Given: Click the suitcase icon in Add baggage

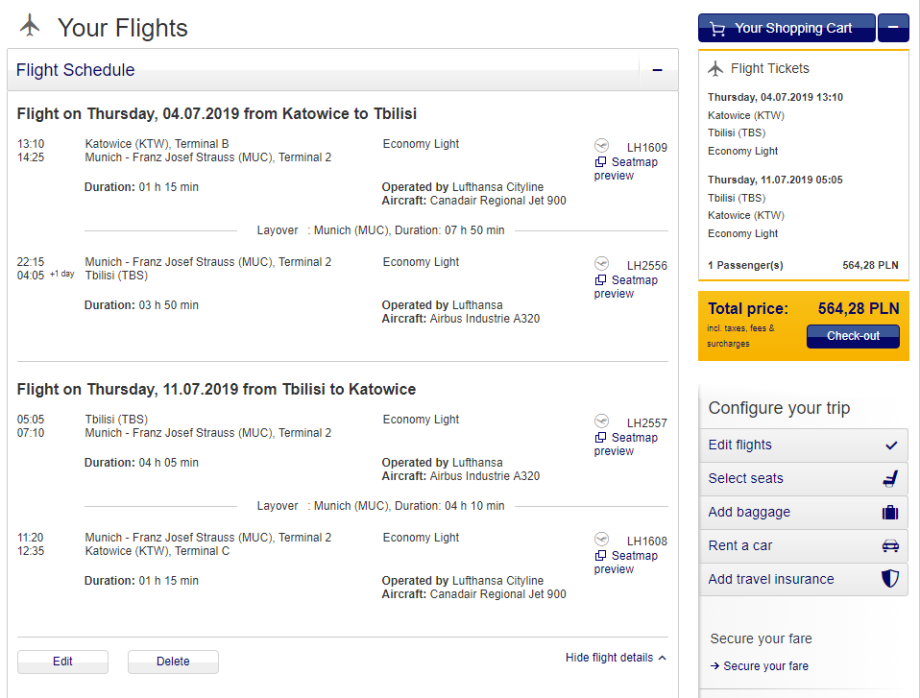Looking at the screenshot, I should point(890,512).
